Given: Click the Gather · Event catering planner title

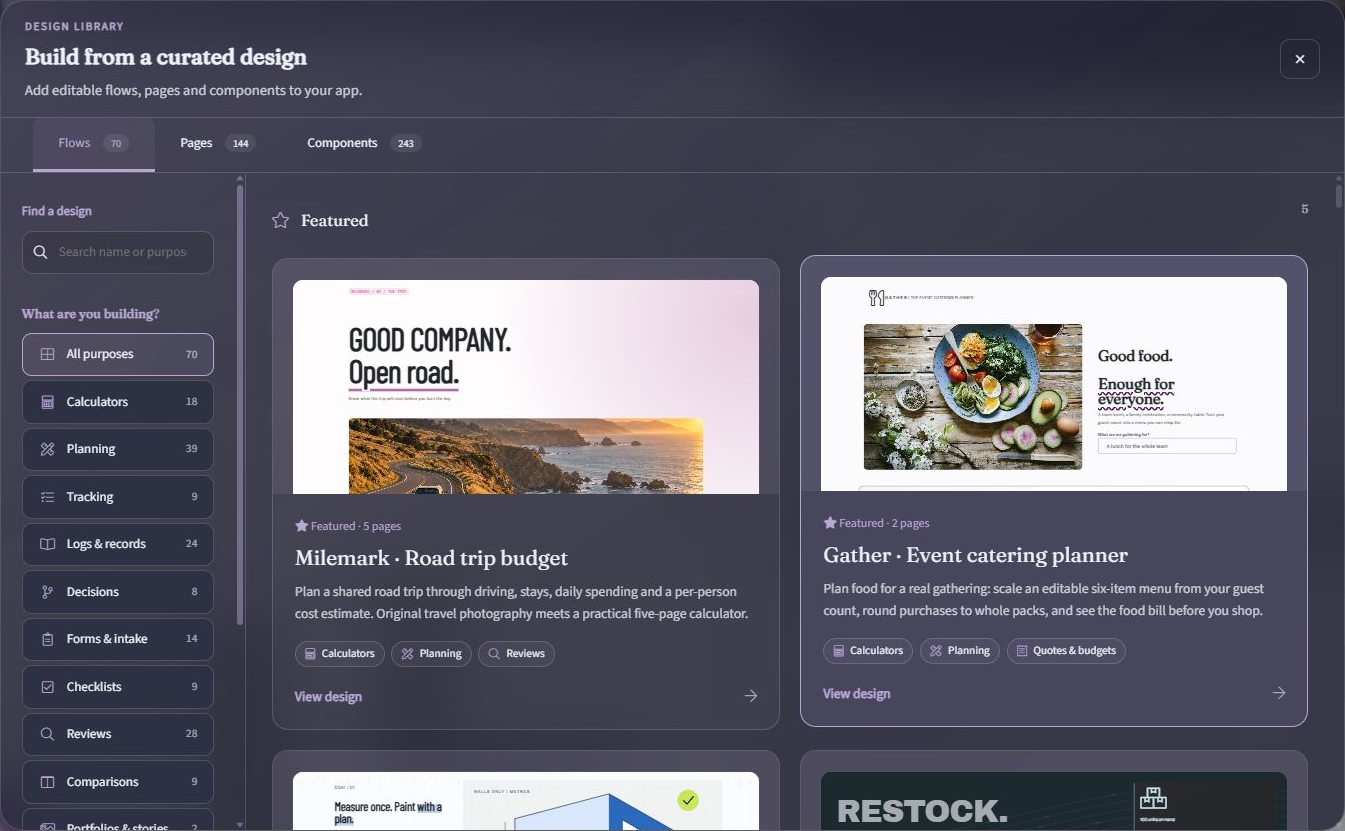Looking at the screenshot, I should coord(975,555).
